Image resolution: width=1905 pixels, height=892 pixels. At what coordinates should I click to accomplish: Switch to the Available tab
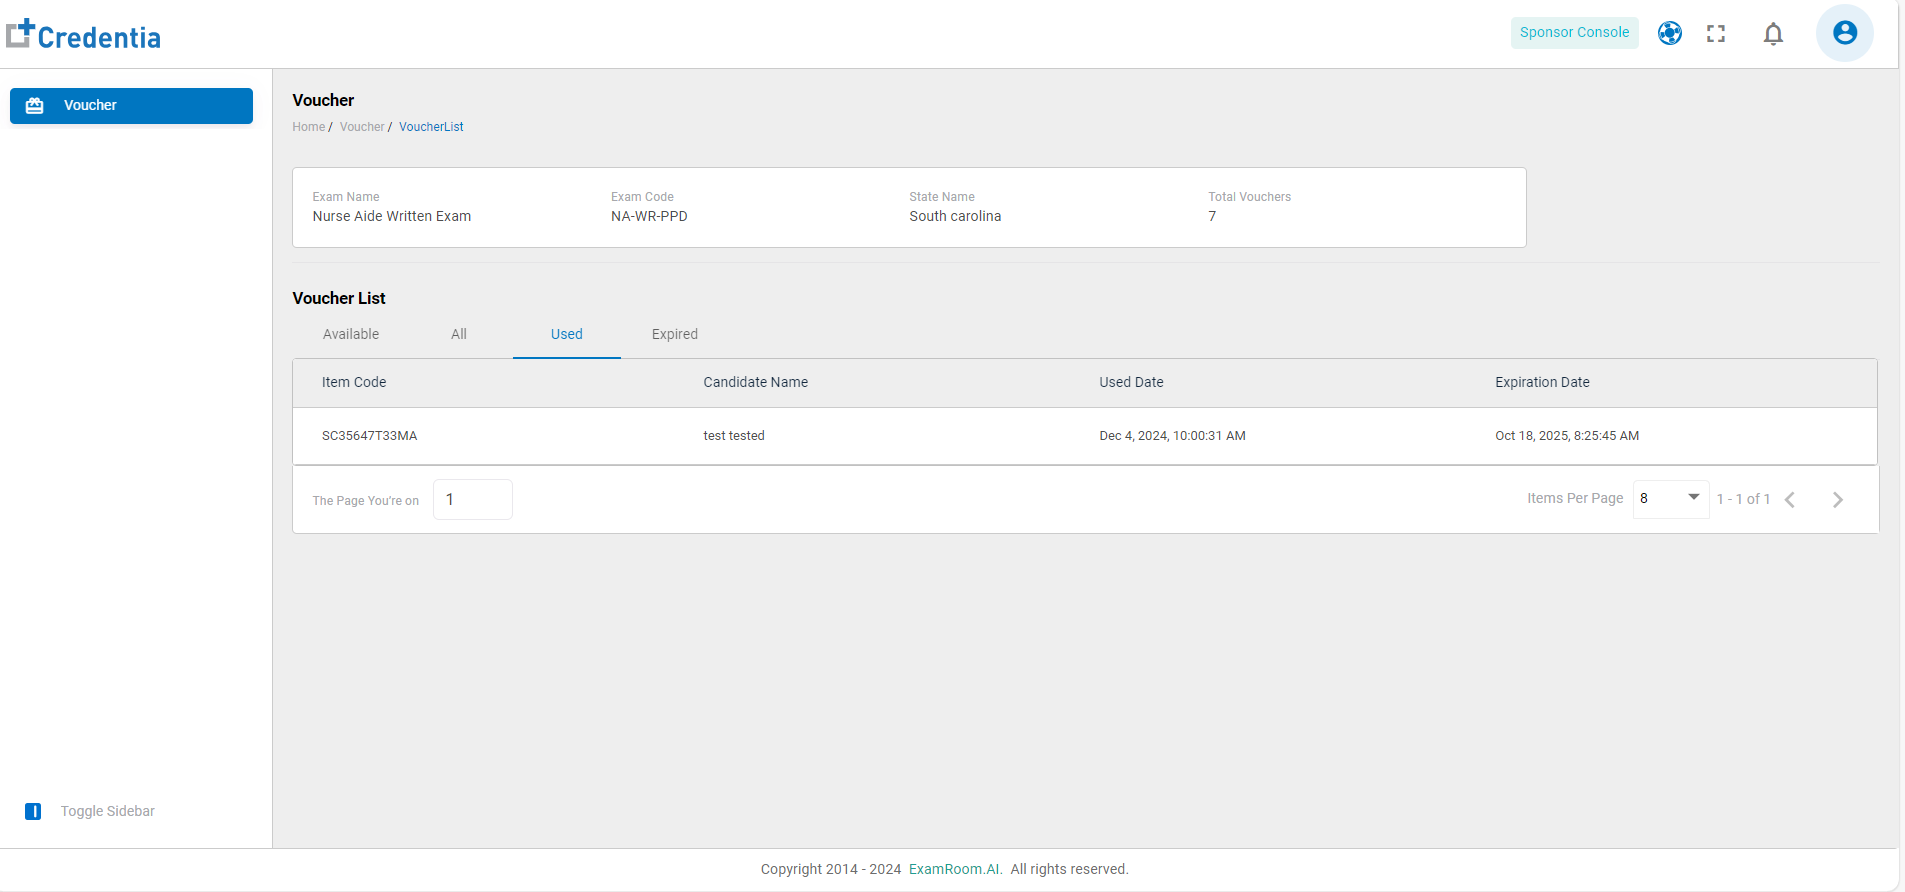coord(351,334)
